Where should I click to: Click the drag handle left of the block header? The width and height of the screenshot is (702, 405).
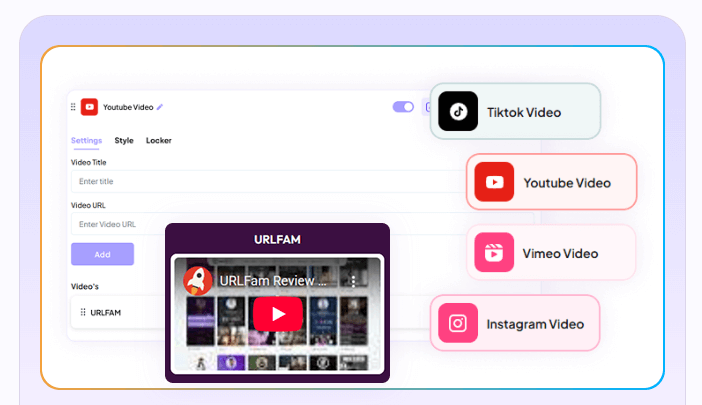tap(73, 107)
